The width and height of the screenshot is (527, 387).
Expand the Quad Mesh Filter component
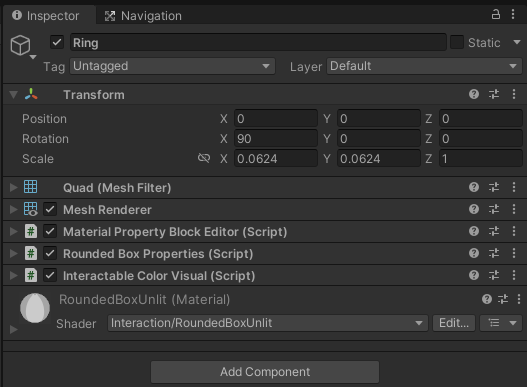[13, 187]
